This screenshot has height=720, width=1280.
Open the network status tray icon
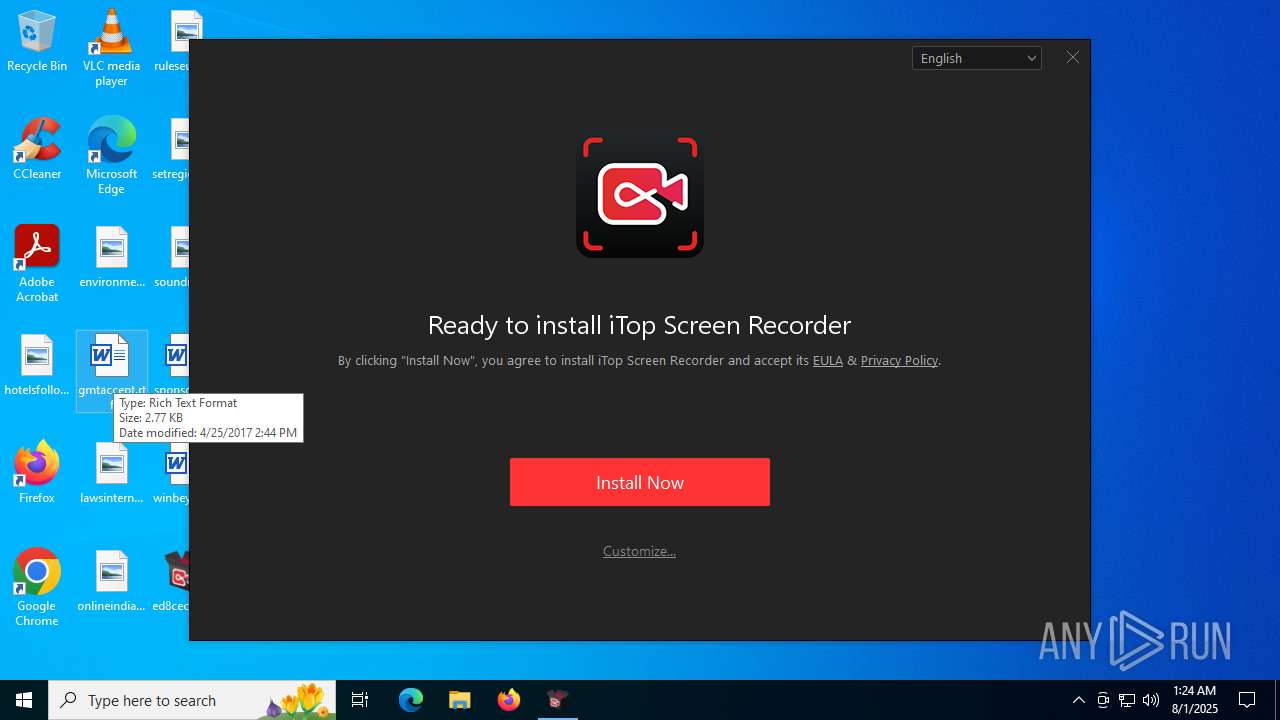click(1127, 700)
